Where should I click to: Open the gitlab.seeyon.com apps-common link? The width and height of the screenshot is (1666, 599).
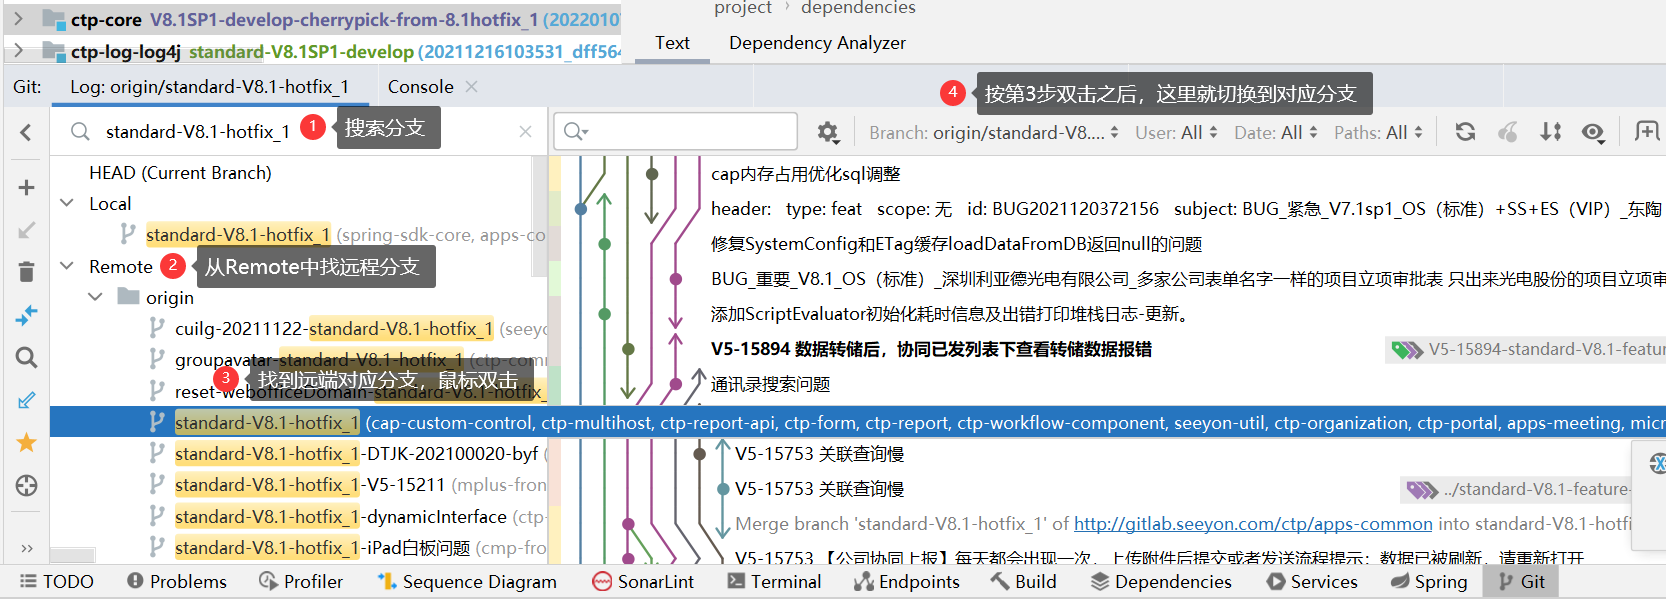[1253, 524]
